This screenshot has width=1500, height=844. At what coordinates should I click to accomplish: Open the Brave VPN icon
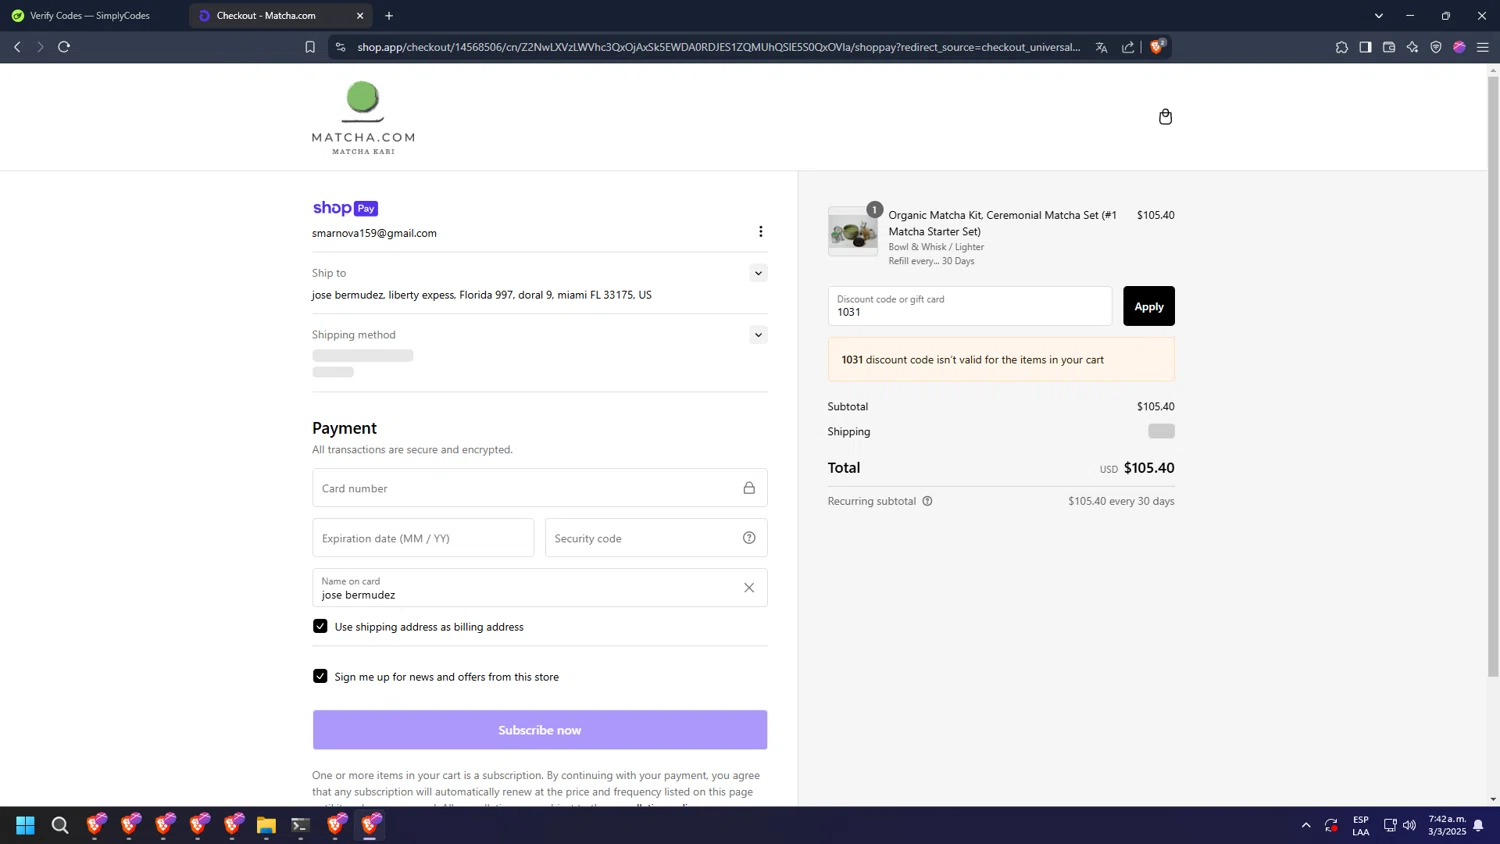coord(1436,47)
